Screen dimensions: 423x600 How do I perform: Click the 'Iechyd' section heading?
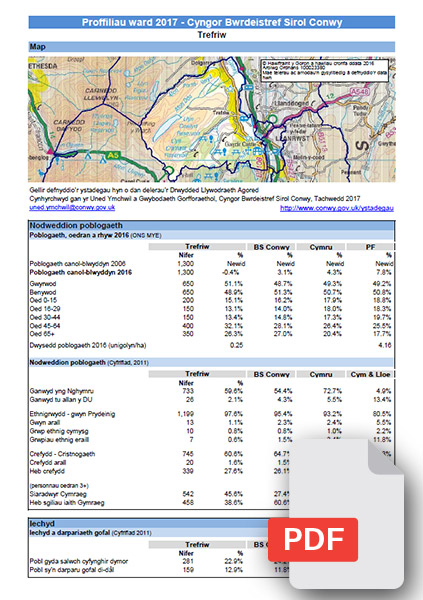[x=42, y=523]
